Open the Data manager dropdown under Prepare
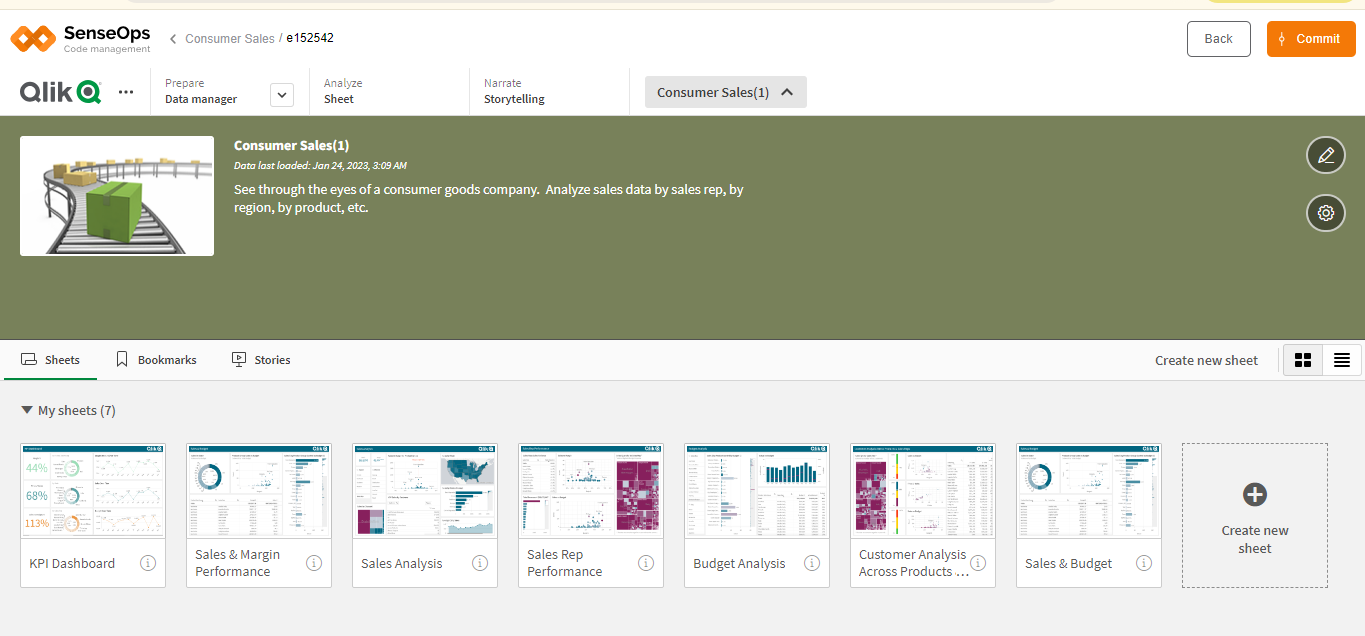 click(281, 94)
